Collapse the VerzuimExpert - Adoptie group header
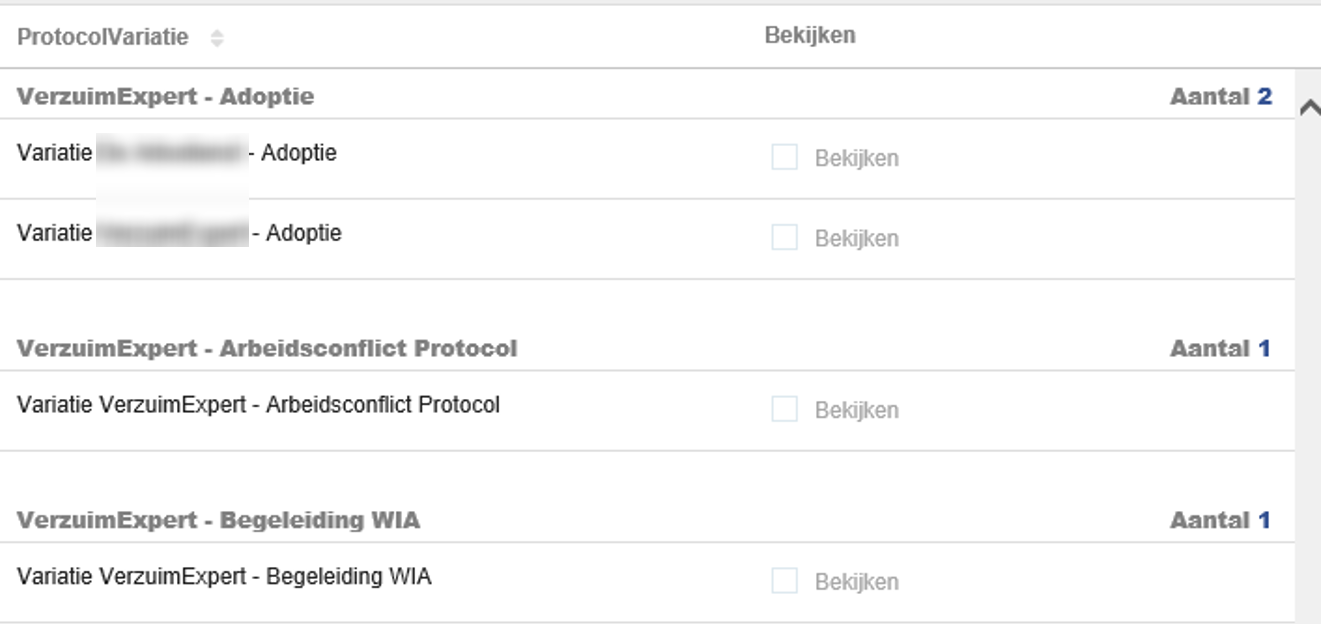 click(x=165, y=96)
